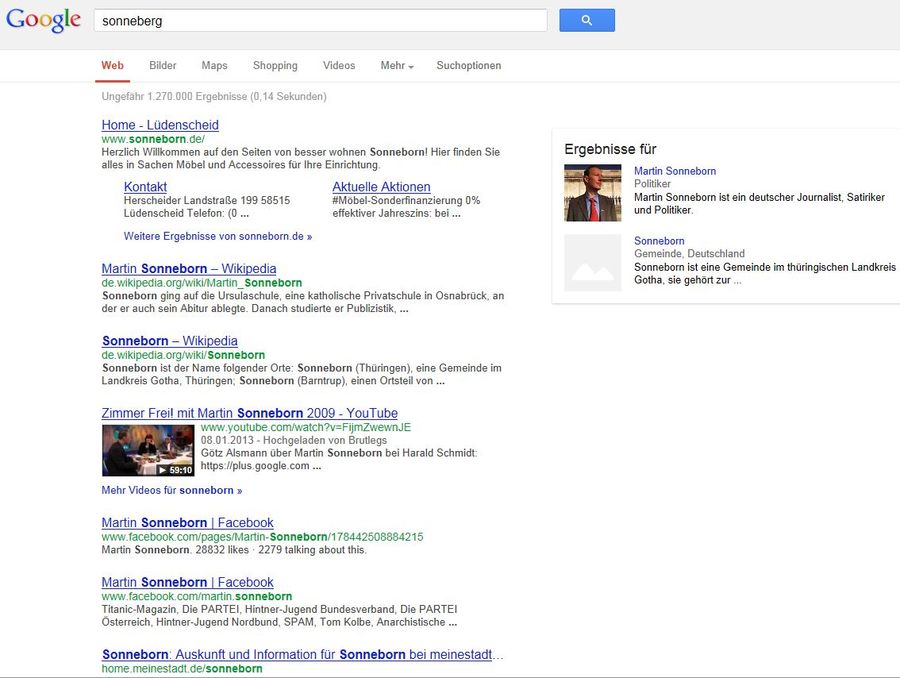Show Weitere Ergebnisse von sonneborn.de

tap(218, 237)
